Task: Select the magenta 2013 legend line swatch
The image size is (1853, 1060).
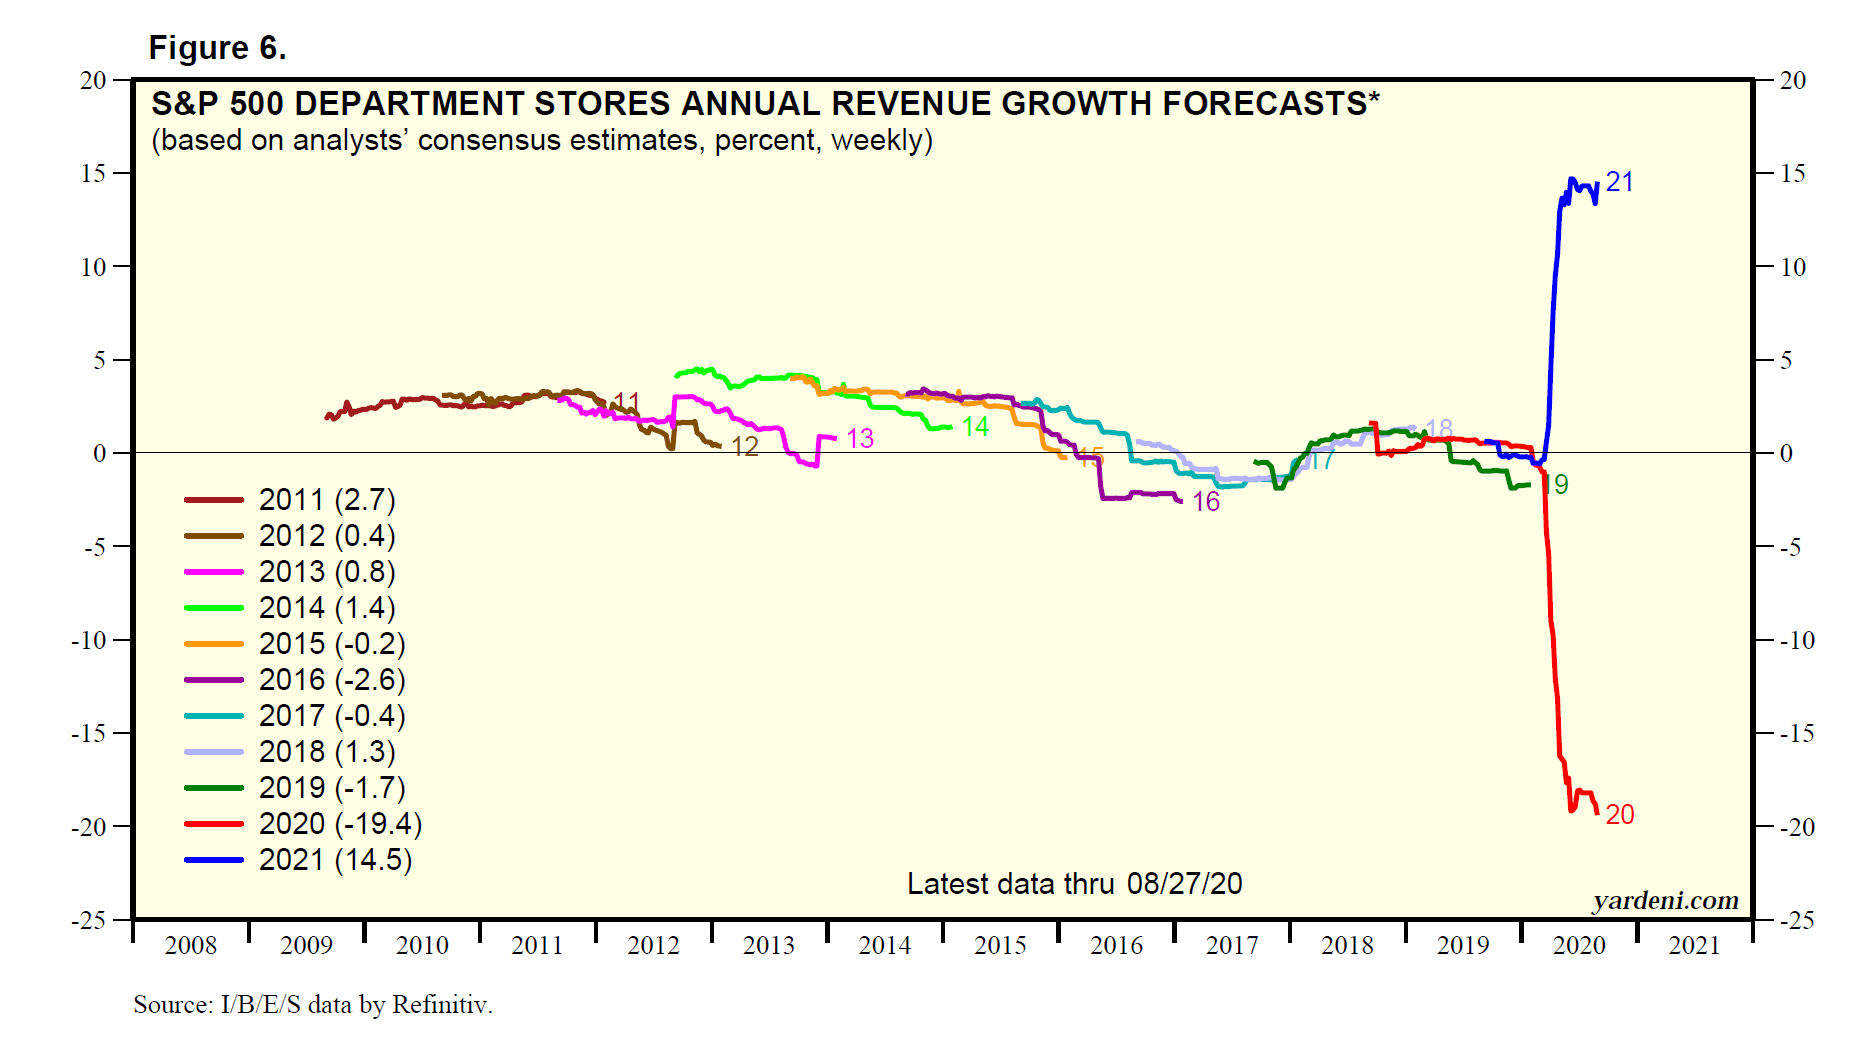Action: coord(213,572)
